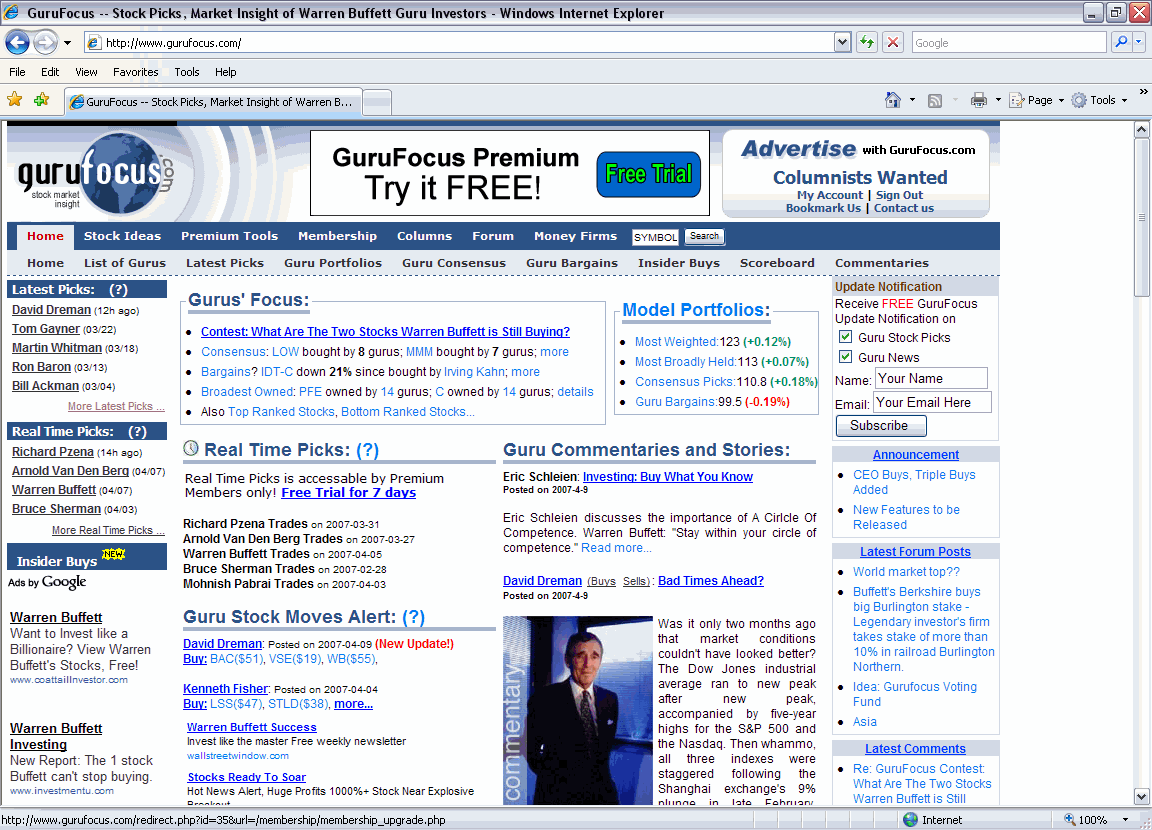
Task: Click the Your Name input field
Action: pyautogui.click(x=930, y=379)
